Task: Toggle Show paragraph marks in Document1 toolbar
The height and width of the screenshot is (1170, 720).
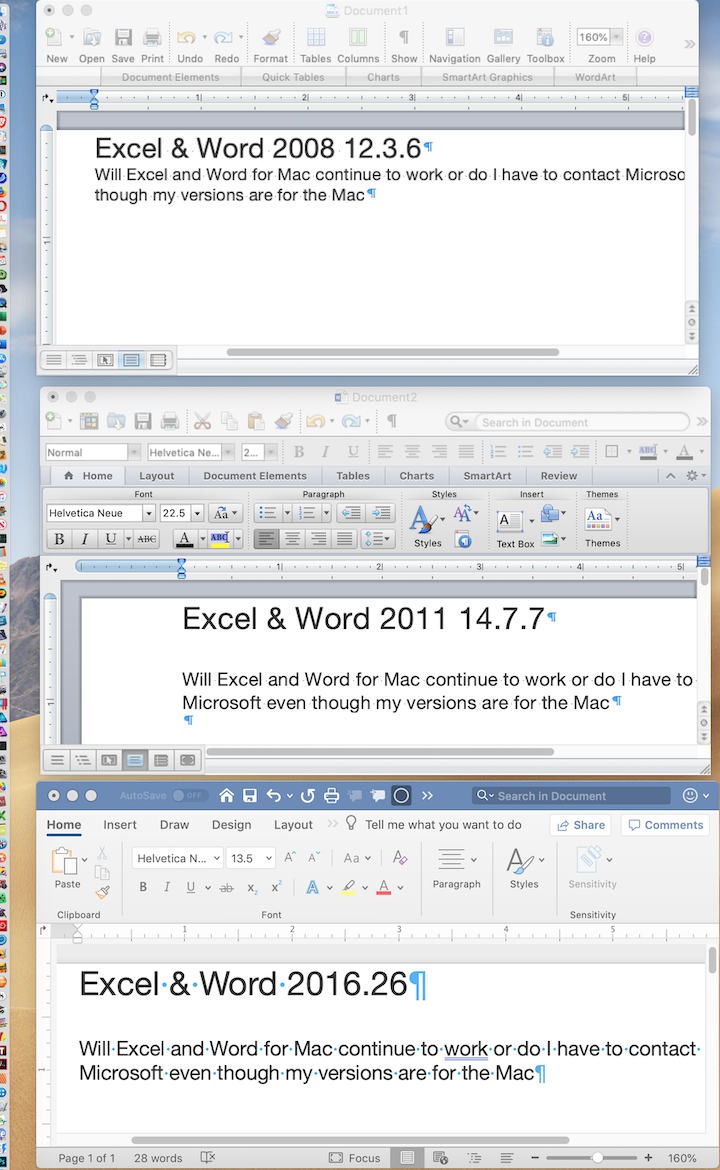Action: point(404,37)
